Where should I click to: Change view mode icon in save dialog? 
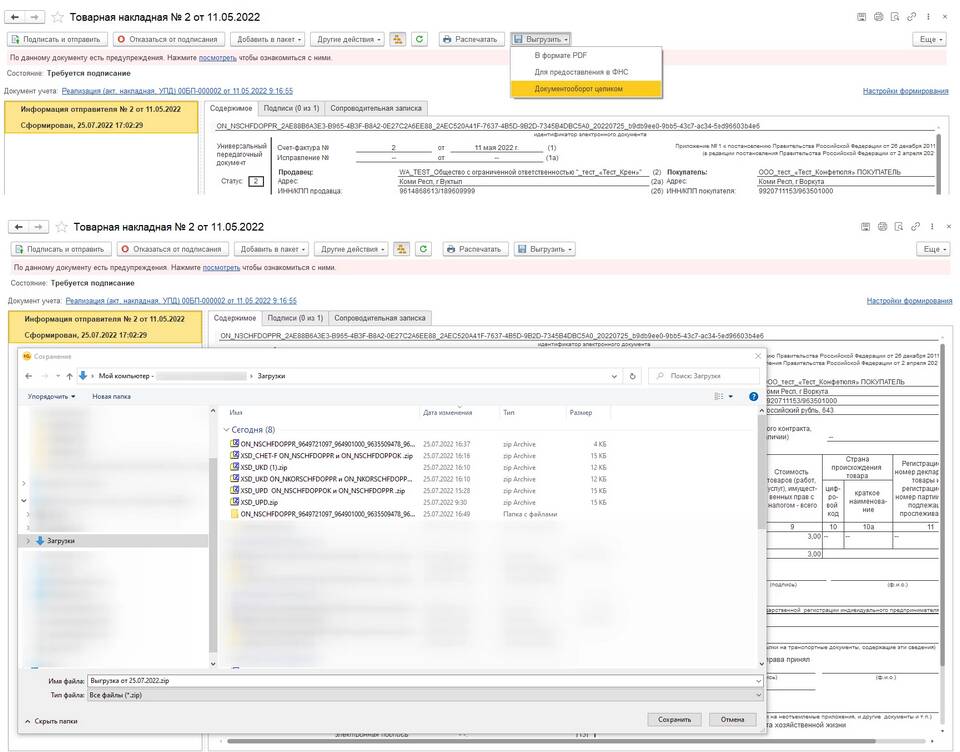click(719, 396)
